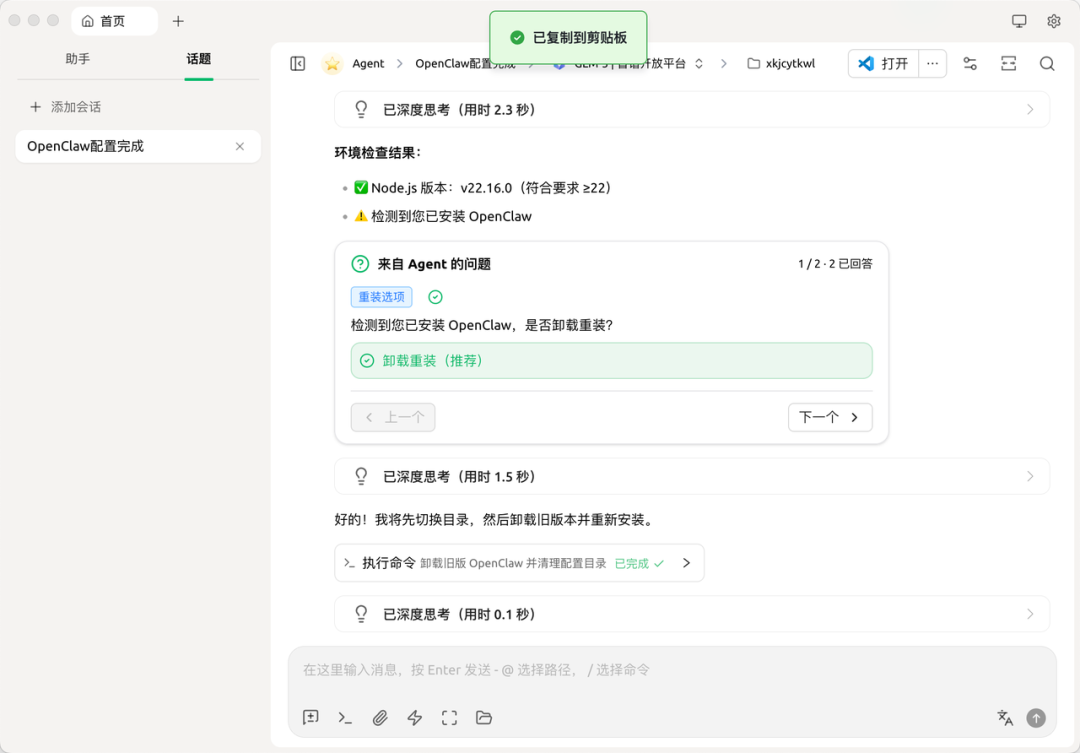The image size is (1080, 753).
Task: Open search with the magnifier icon
Action: coord(1046,63)
